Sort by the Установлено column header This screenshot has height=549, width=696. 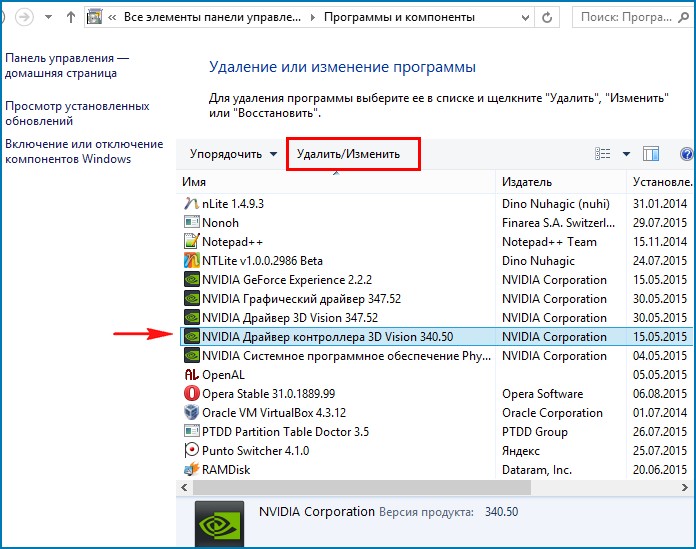[661, 182]
